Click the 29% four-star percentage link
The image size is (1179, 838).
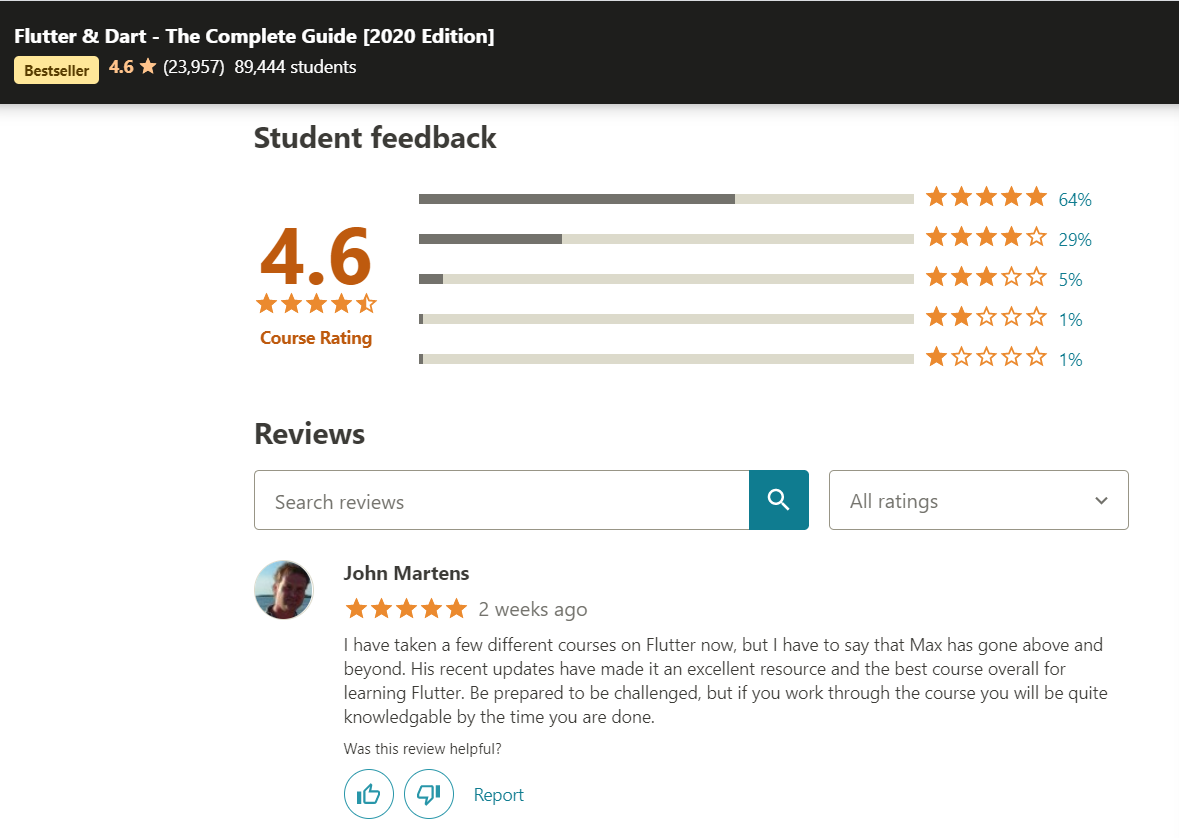tap(1074, 238)
